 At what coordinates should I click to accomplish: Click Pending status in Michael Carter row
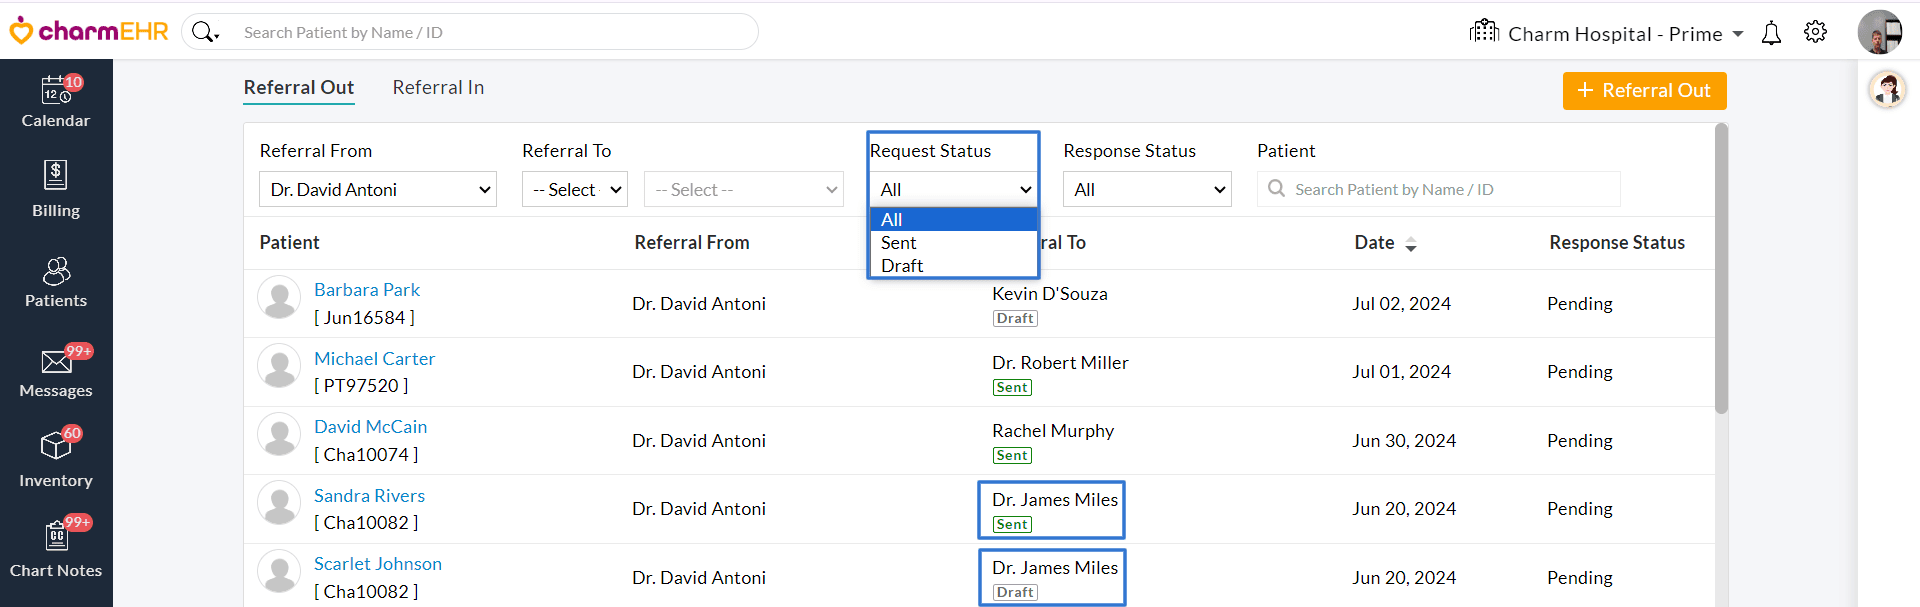coord(1579,372)
